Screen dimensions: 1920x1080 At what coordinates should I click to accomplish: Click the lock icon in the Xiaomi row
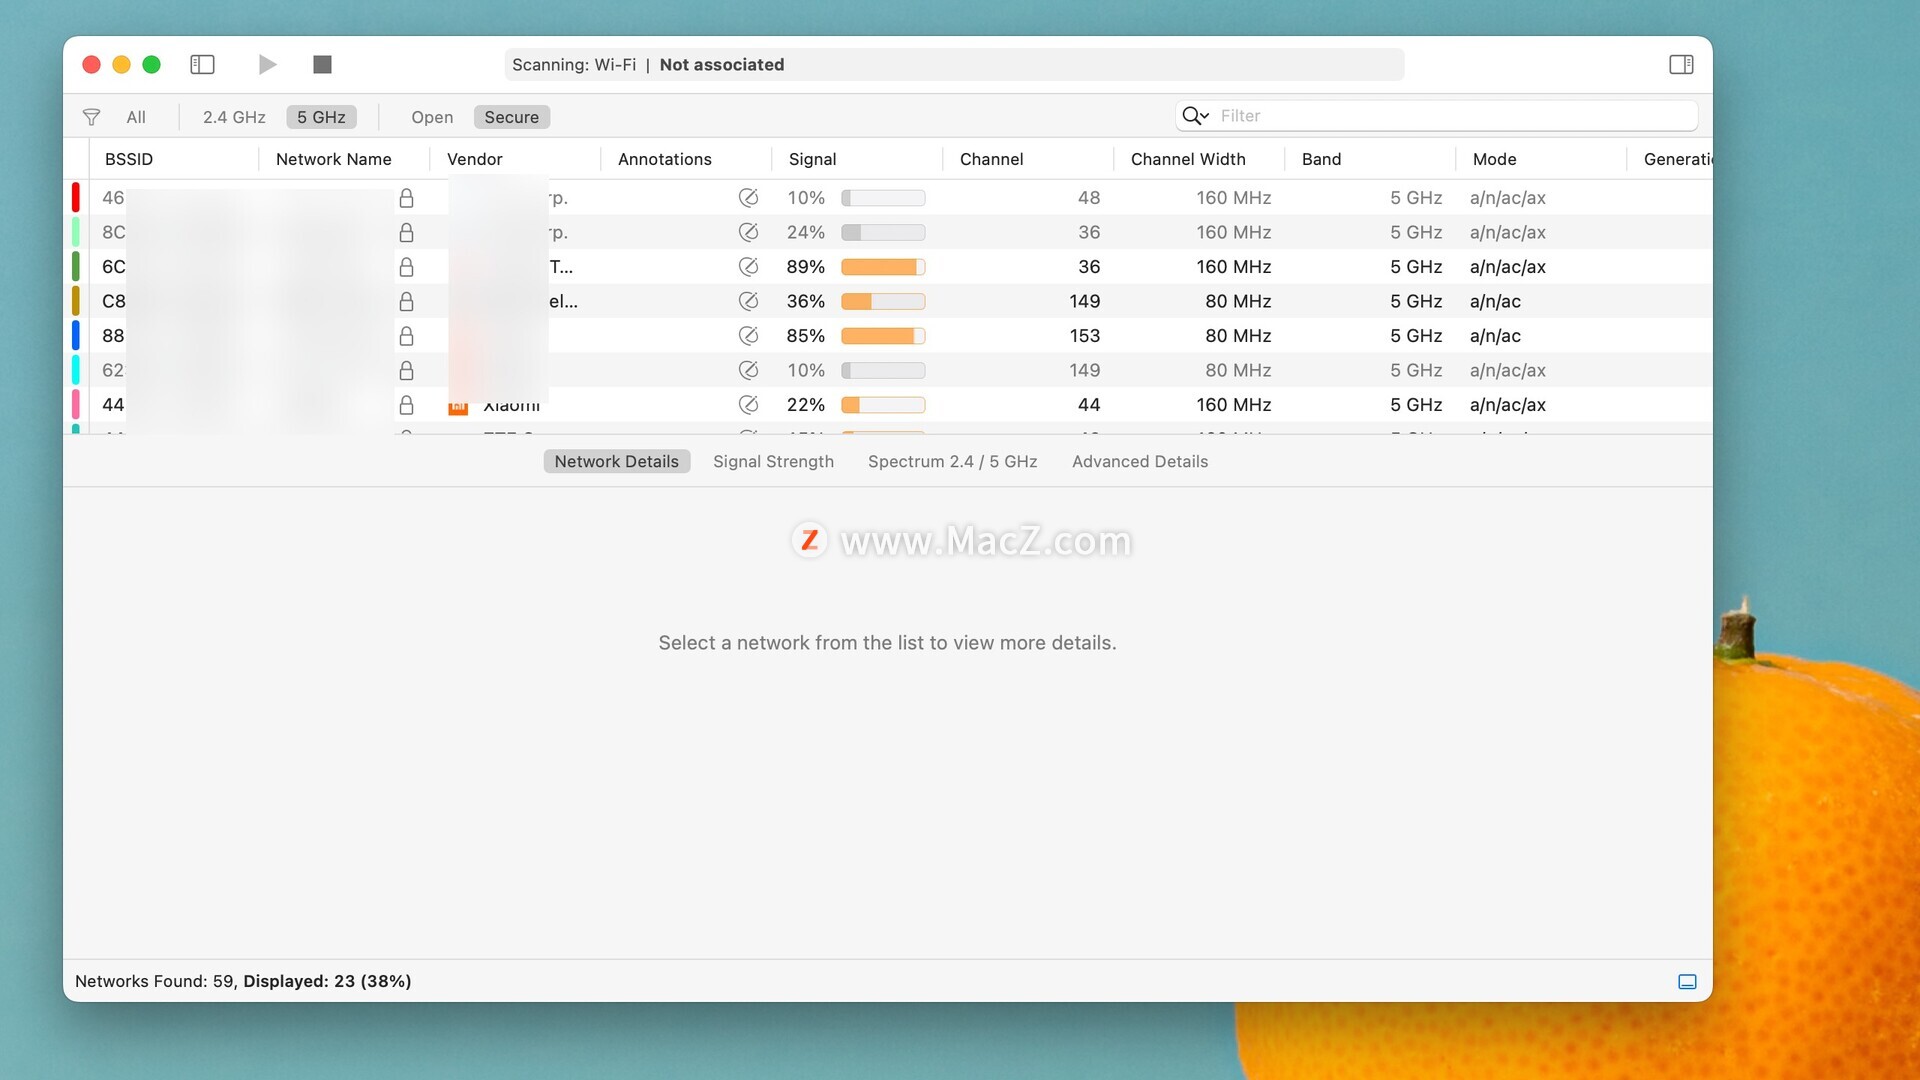[406, 404]
